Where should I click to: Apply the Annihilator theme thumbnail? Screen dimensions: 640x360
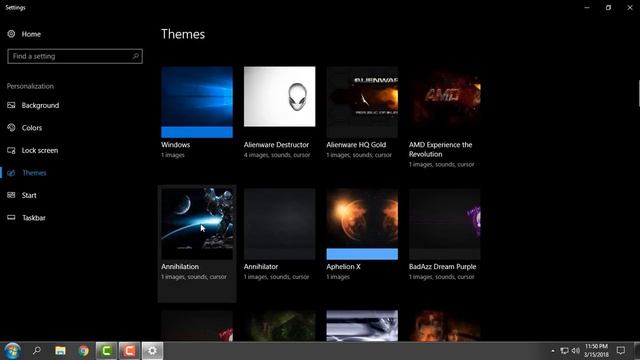pos(280,224)
